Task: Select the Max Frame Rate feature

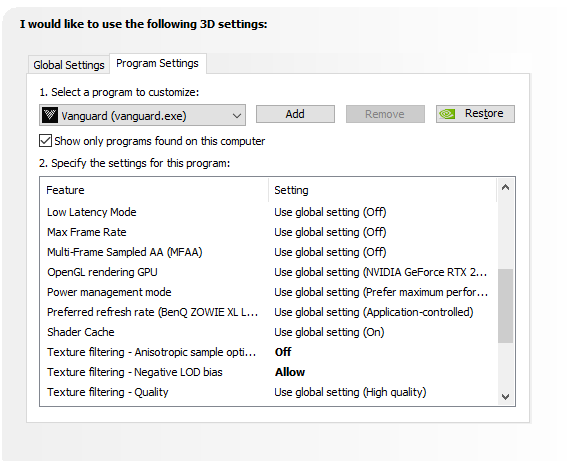Action: 87,232
